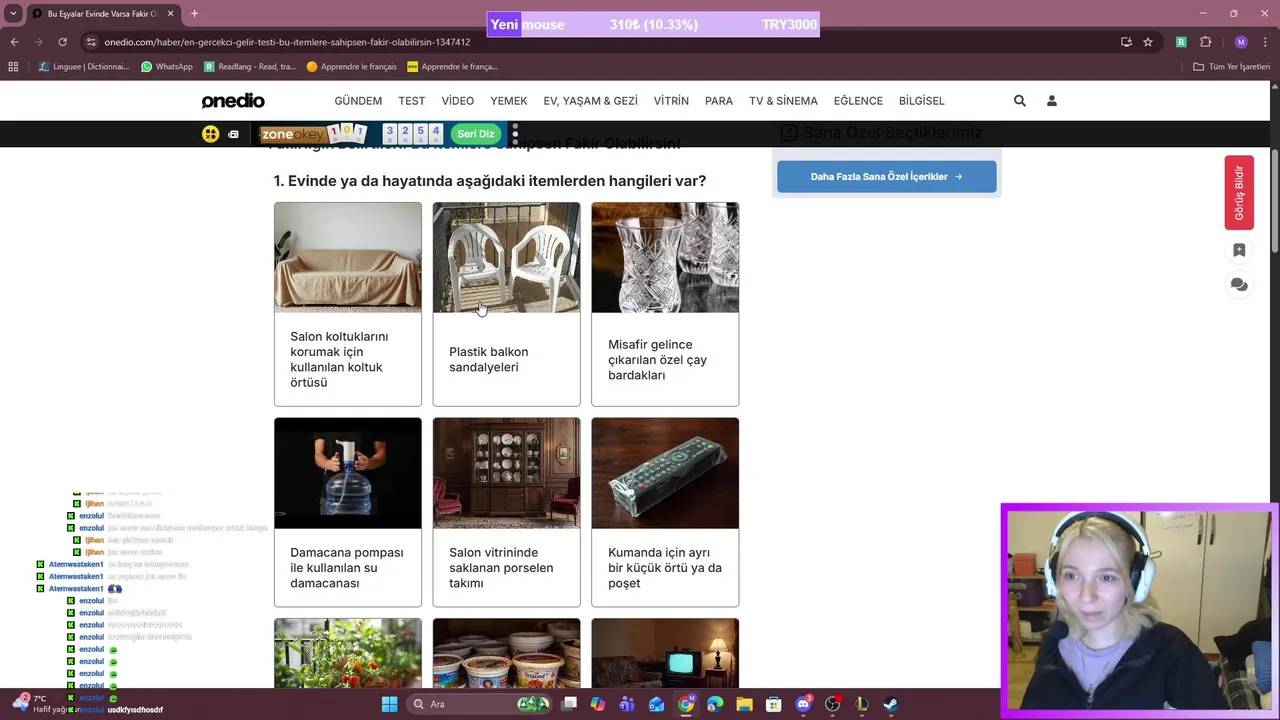Screen dimensions: 1280x720
Task: Bookmark this page with star icon
Action: 1148,42
